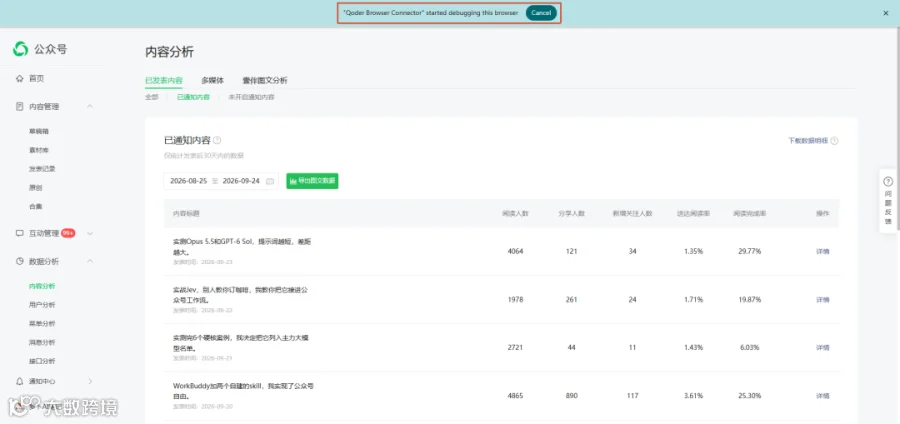Open the article titled 实测Opus 5.5和GPT-6 Sol
The height and width of the screenshot is (424, 900).
point(242,247)
